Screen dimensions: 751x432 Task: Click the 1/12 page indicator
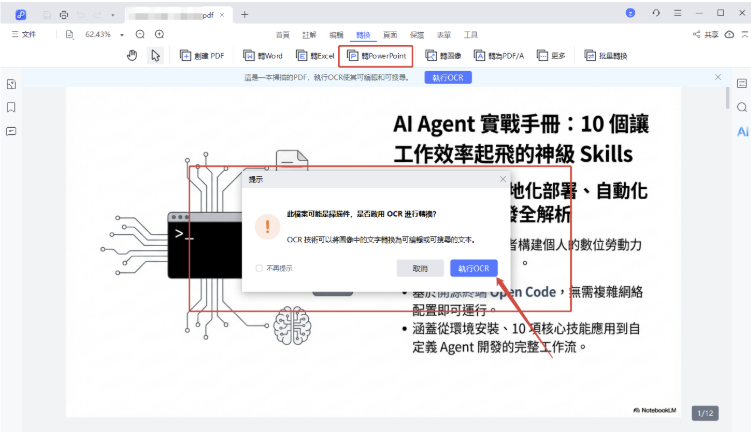click(705, 413)
